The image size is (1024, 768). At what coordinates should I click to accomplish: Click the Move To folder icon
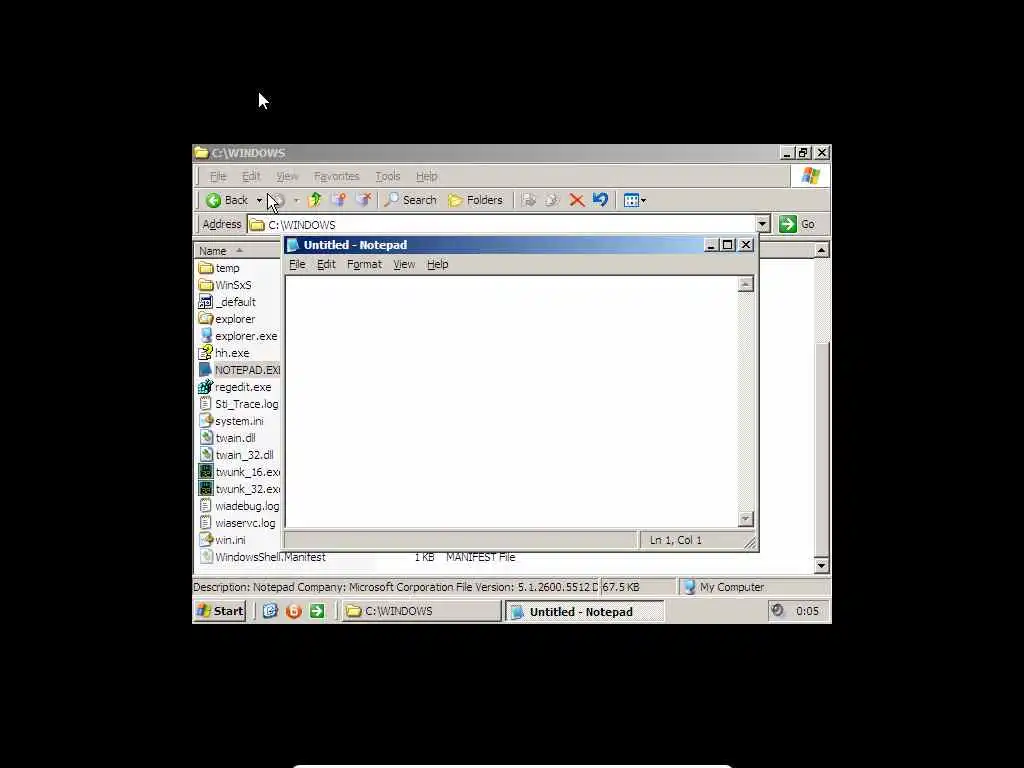tap(339, 200)
